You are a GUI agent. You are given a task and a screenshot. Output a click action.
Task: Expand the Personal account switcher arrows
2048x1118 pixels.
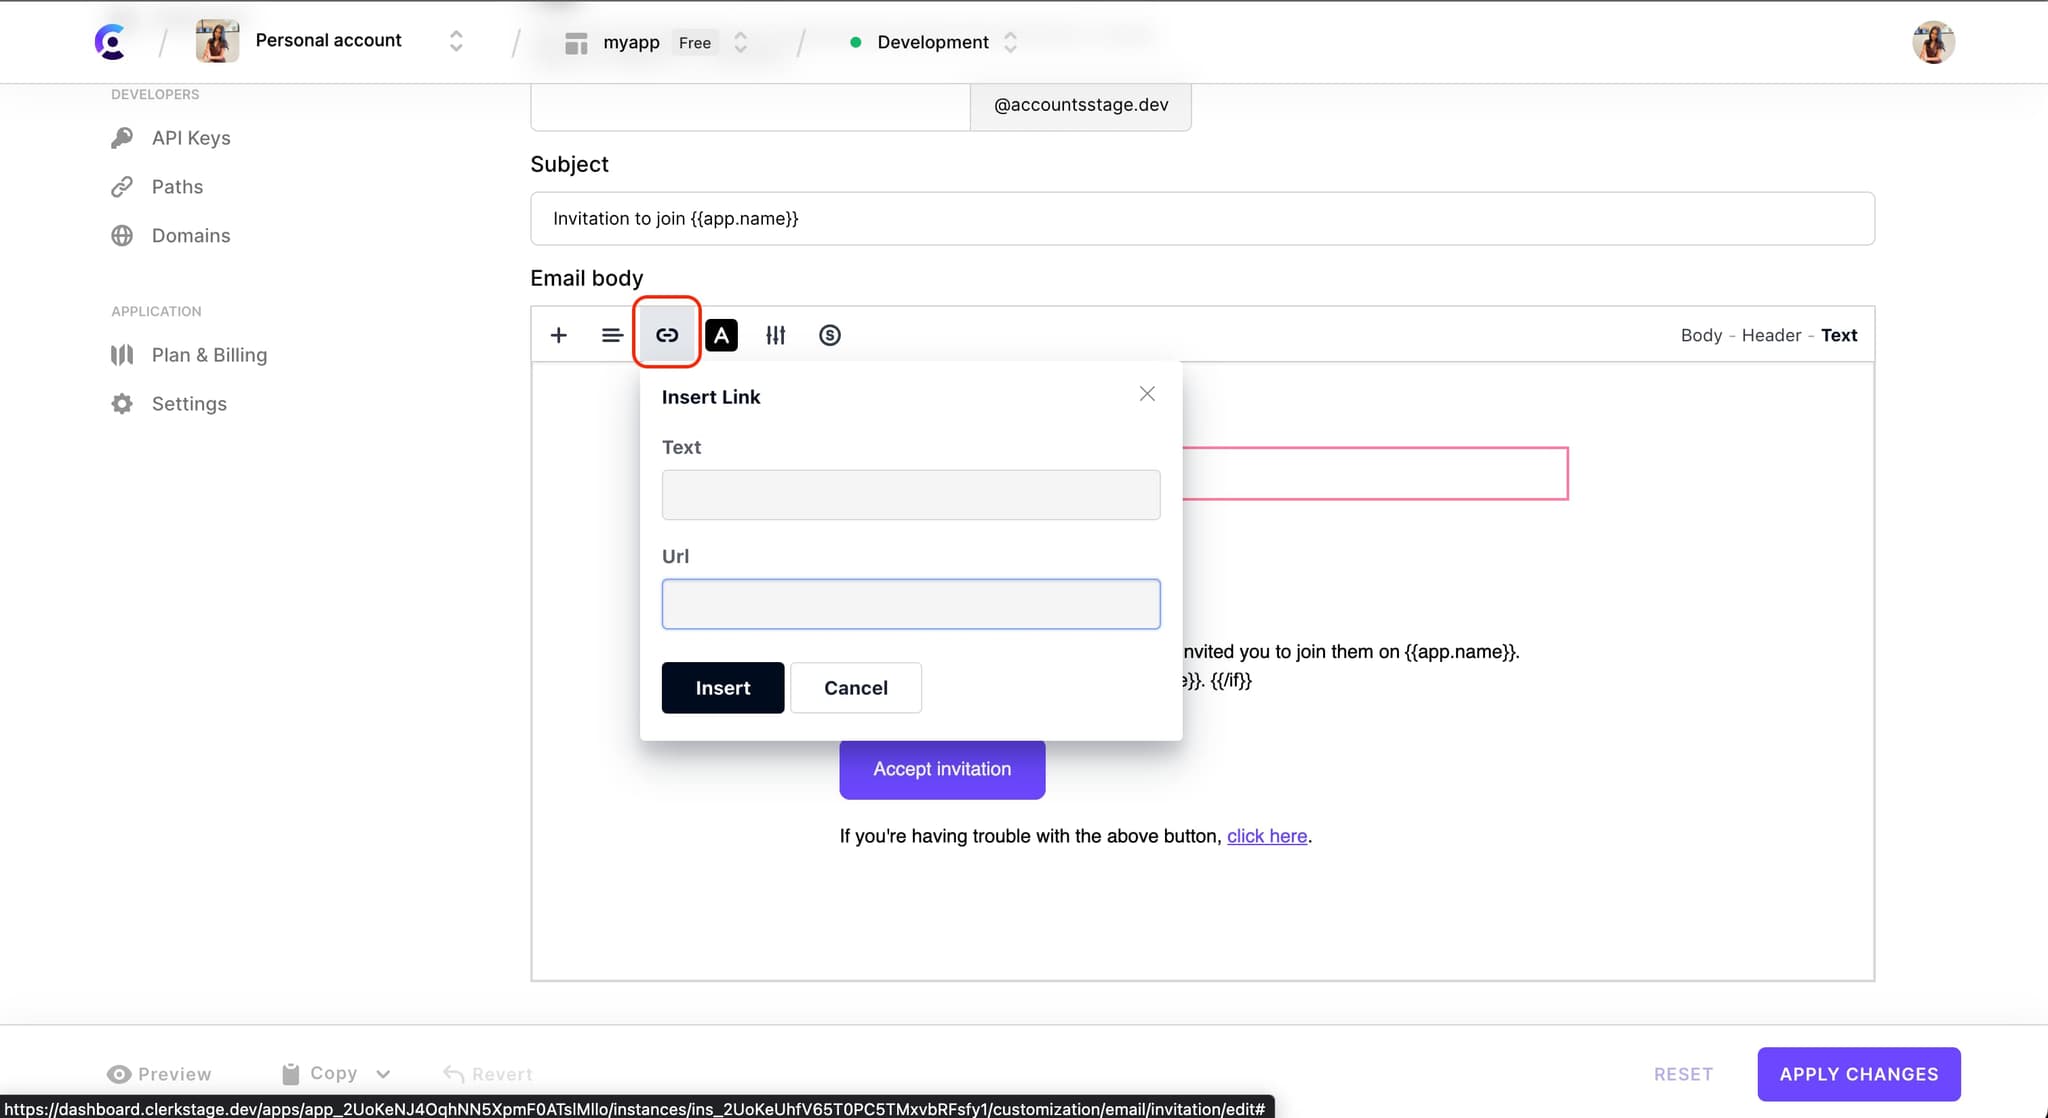pyautogui.click(x=456, y=41)
